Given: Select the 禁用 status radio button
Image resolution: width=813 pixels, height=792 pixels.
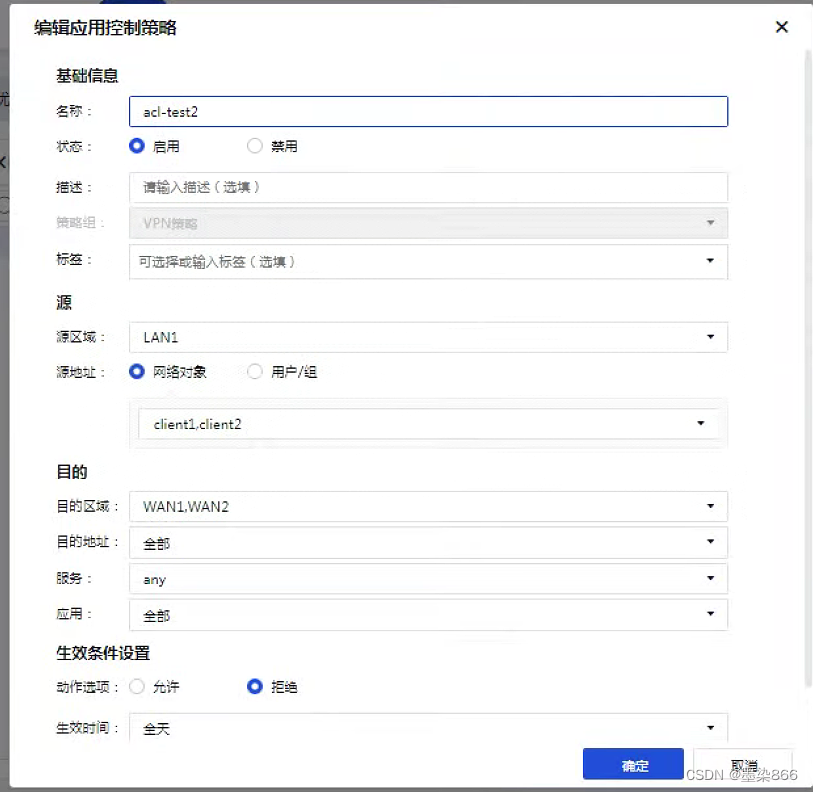Looking at the screenshot, I should point(255,146).
